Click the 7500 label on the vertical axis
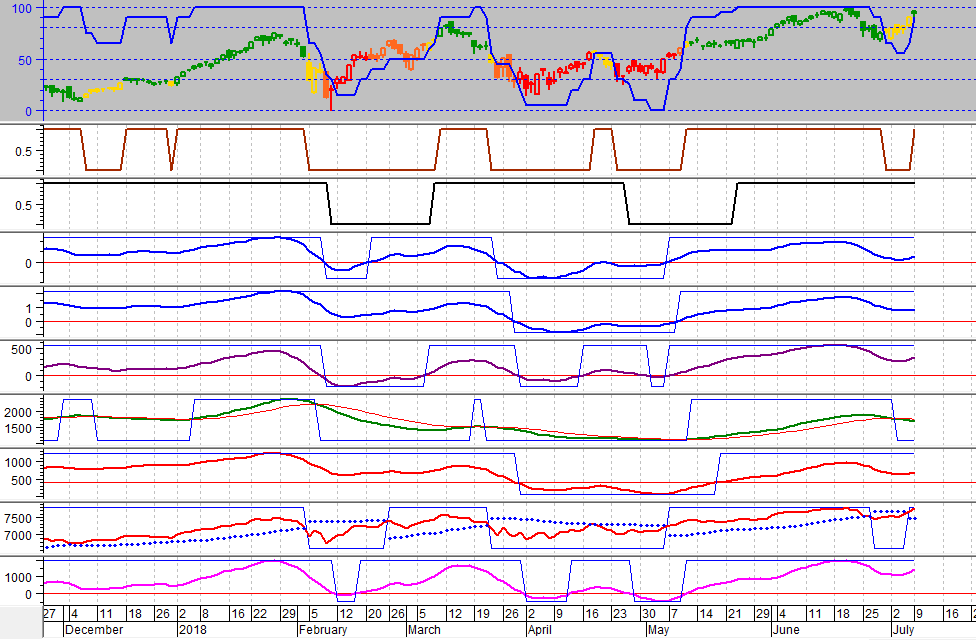The image size is (976, 640). click(x=20, y=519)
